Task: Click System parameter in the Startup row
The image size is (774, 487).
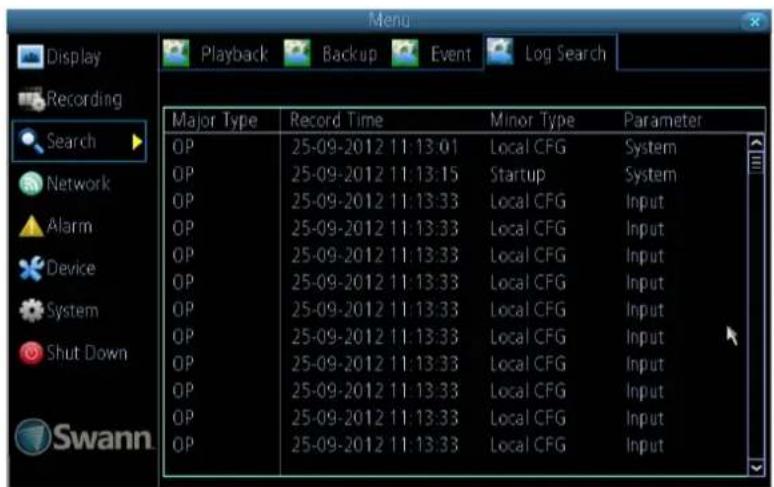Action: (651, 175)
